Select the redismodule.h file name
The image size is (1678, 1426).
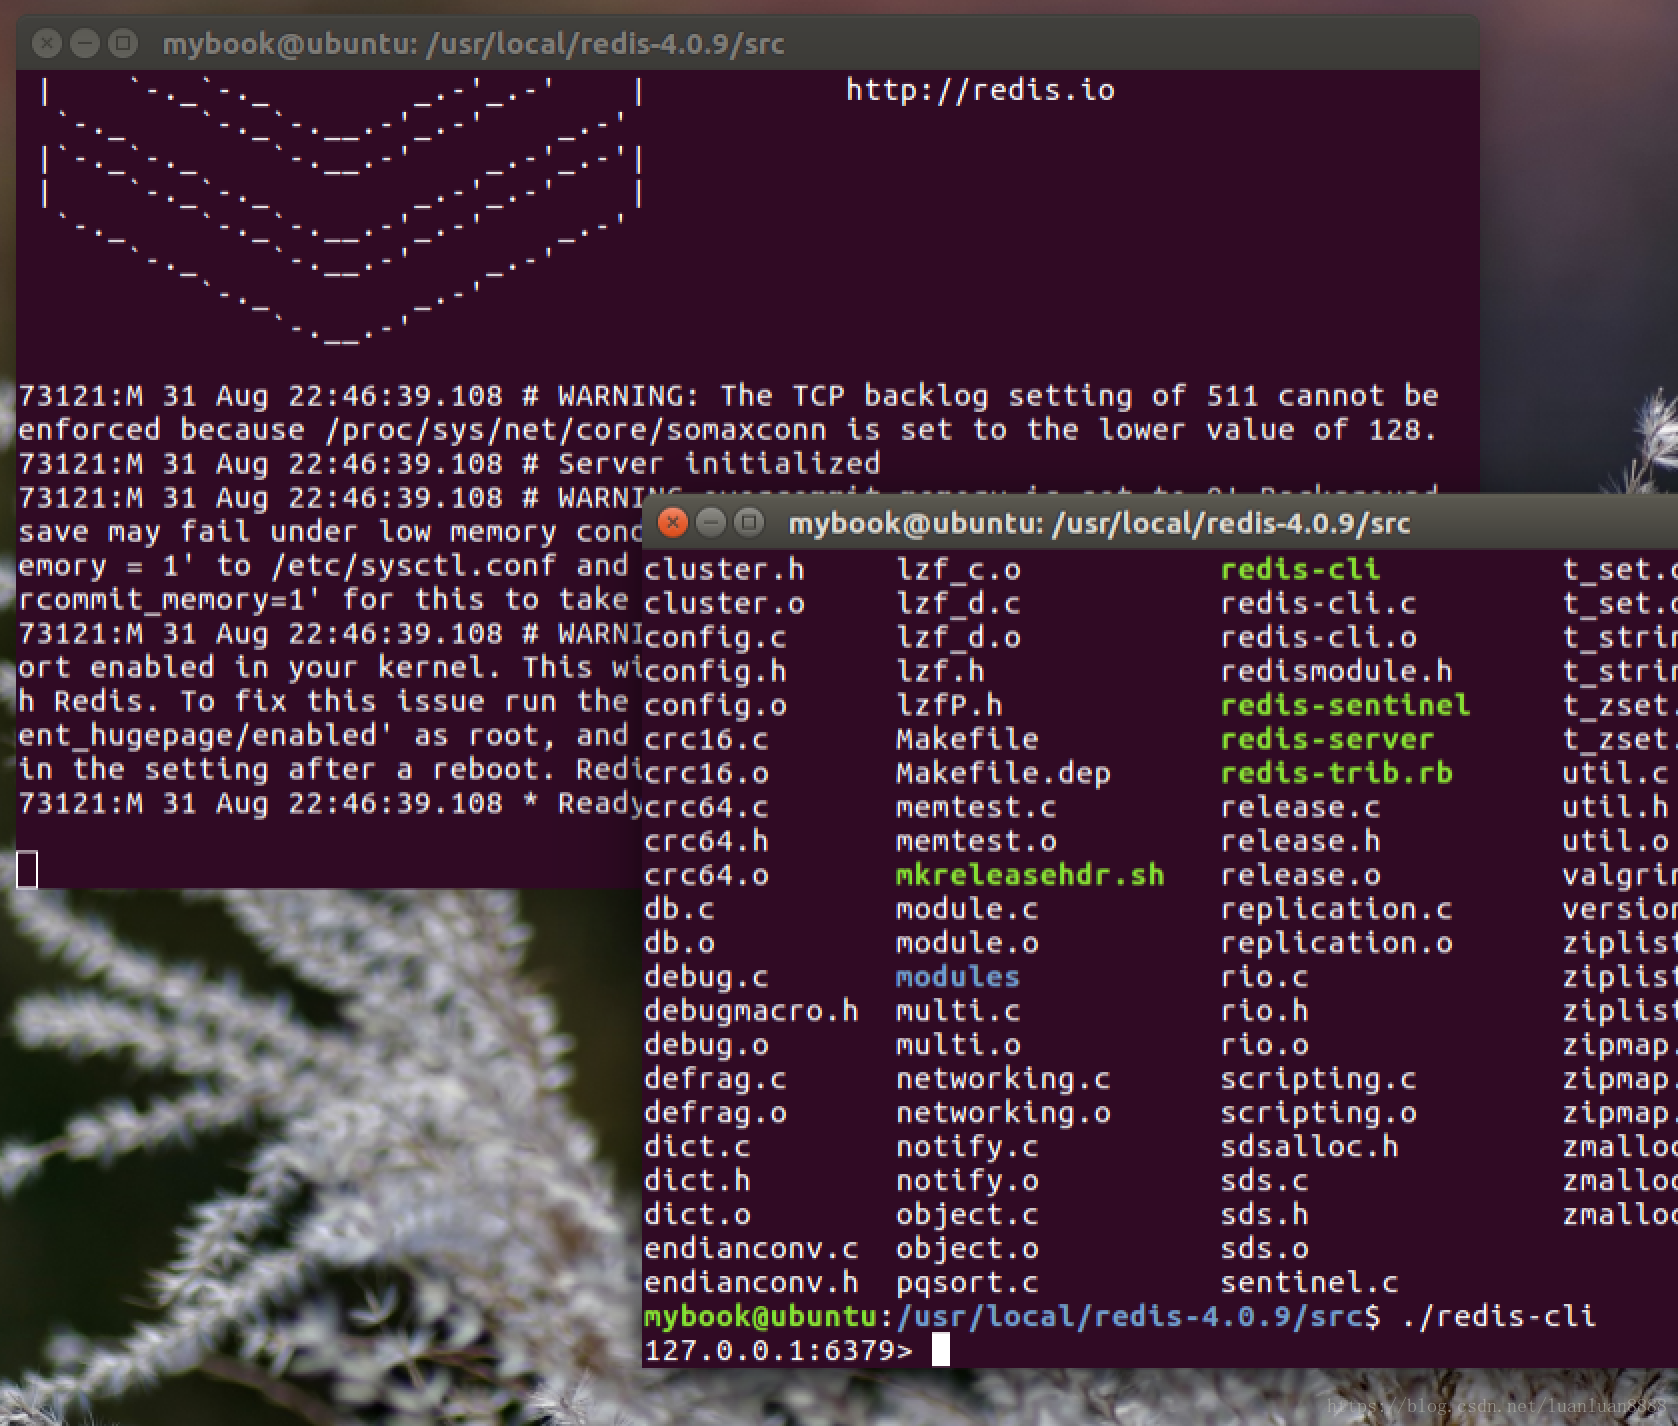pyautogui.click(x=1336, y=671)
